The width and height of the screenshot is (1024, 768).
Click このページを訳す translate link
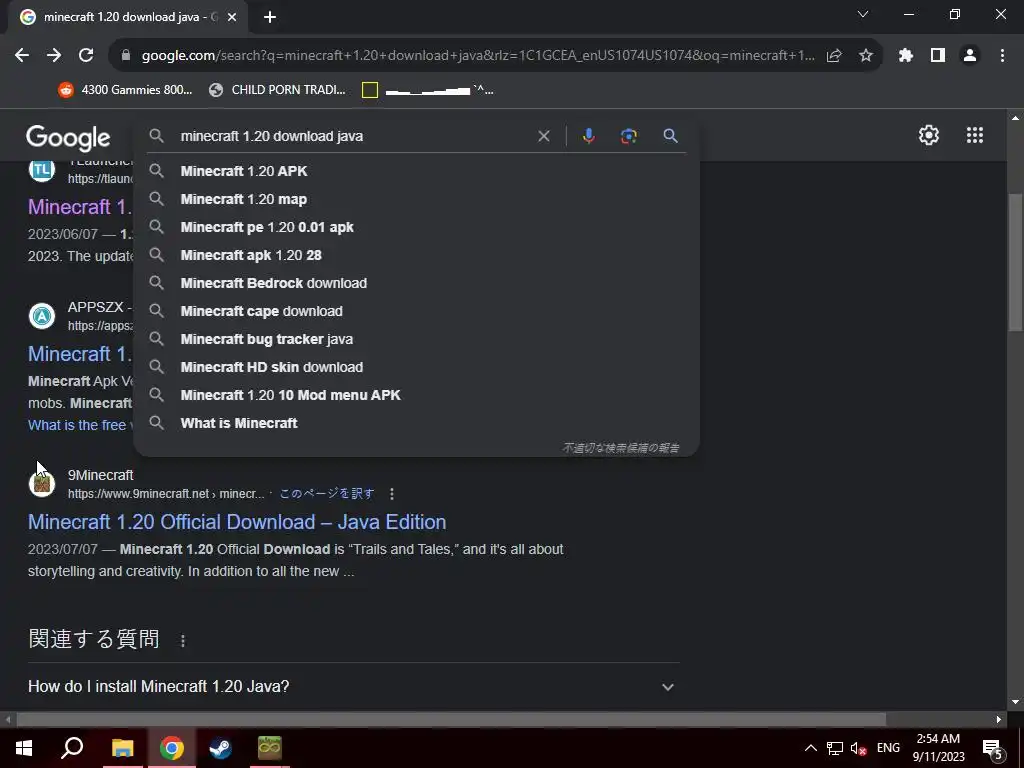click(x=327, y=494)
